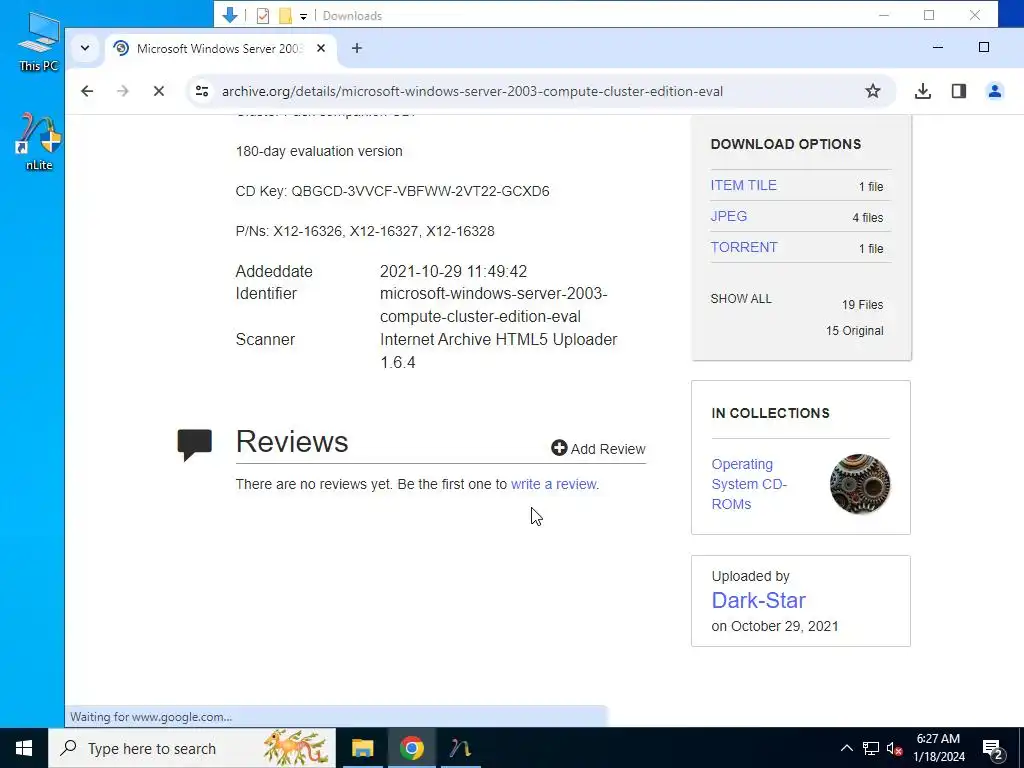1024x768 pixels.
Task: Click the 19 Files count
Action: (862, 305)
